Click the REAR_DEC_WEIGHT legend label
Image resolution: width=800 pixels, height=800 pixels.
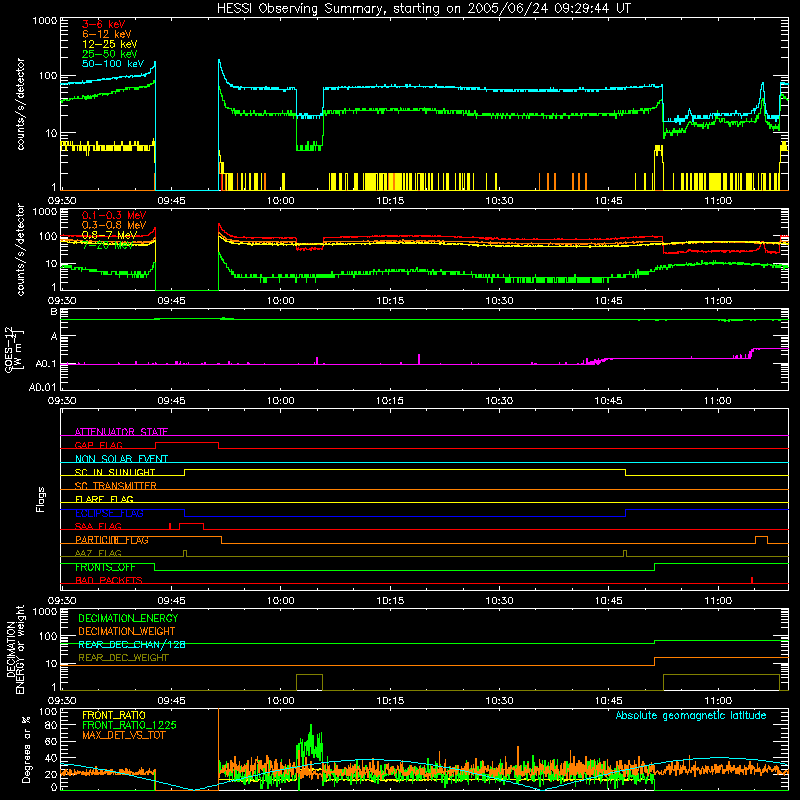(123, 658)
